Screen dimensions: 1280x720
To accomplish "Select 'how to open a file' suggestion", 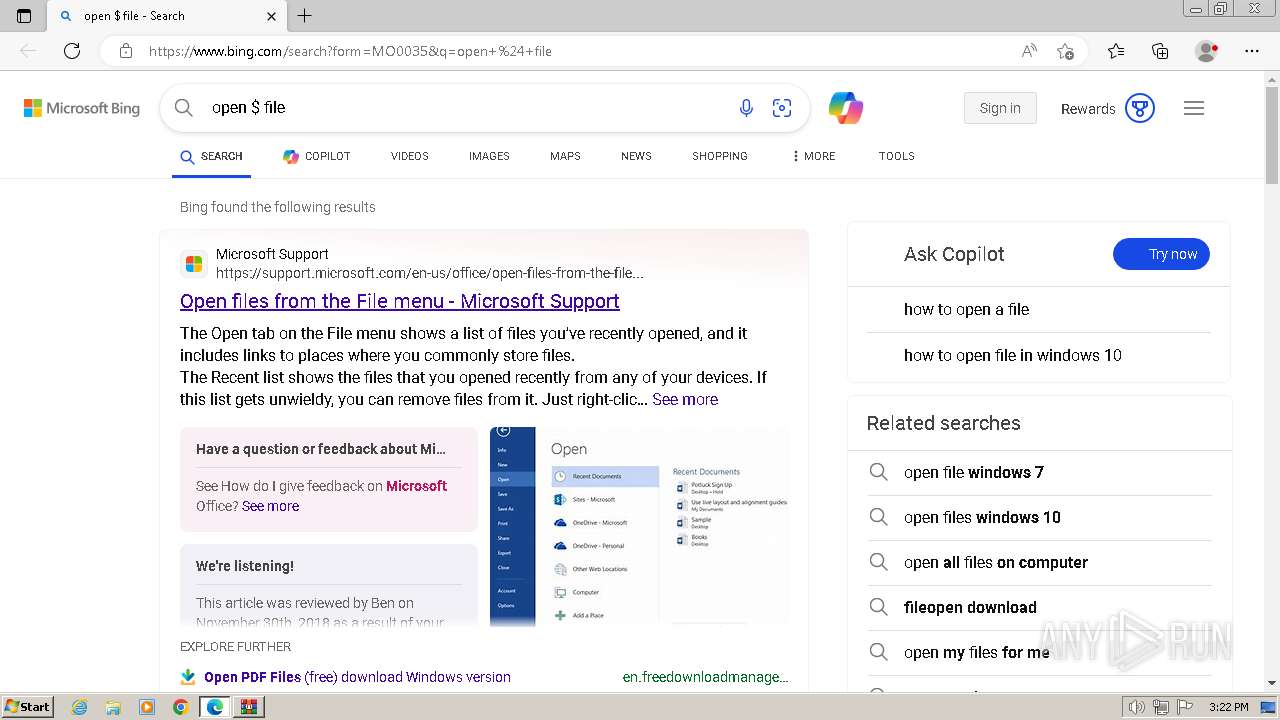I will coord(967,309).
